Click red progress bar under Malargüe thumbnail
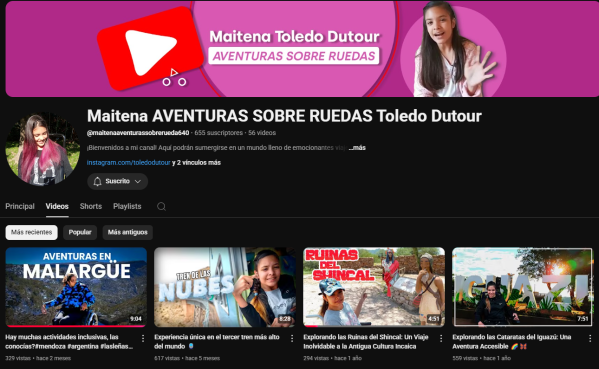 76,326
